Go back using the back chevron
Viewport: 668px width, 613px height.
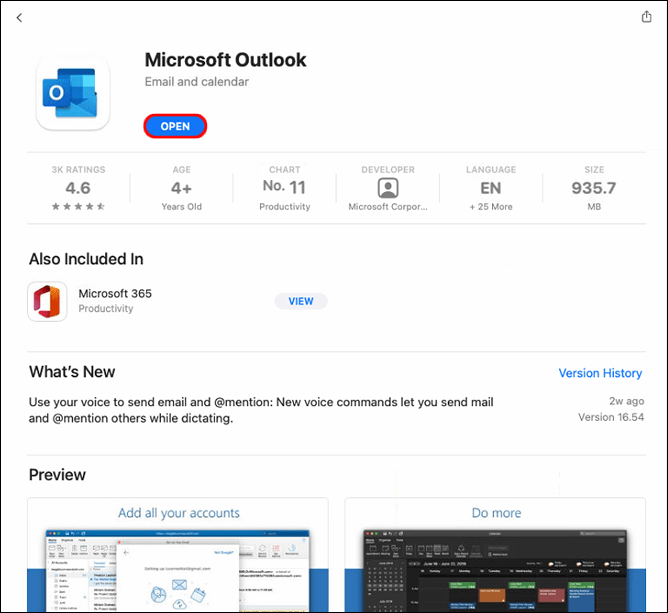(x=19, y=17)
